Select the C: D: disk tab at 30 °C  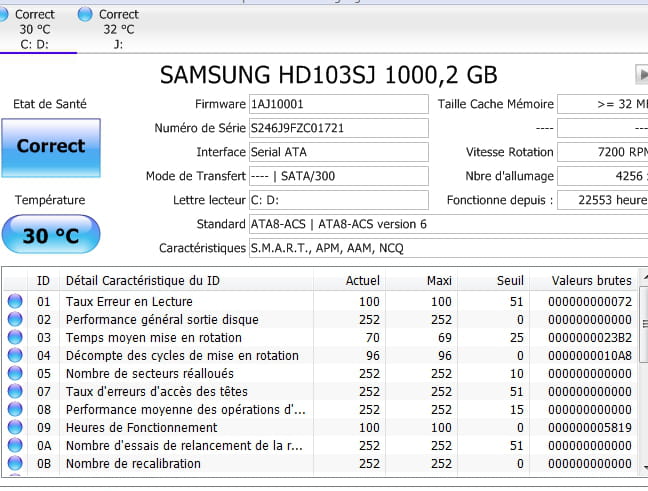(35, 29)
